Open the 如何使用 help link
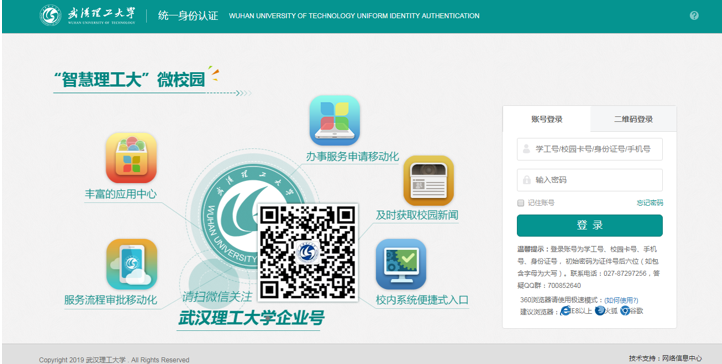Viewport: 722px width, 364px height. [x=621, y=300]
